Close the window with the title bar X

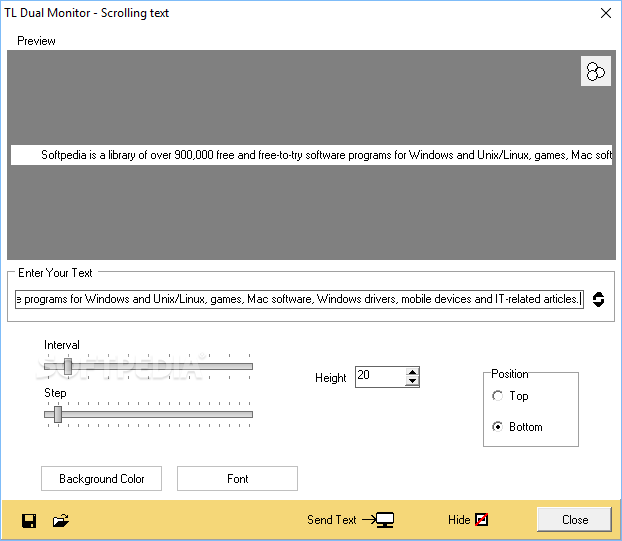coord(606,13)
